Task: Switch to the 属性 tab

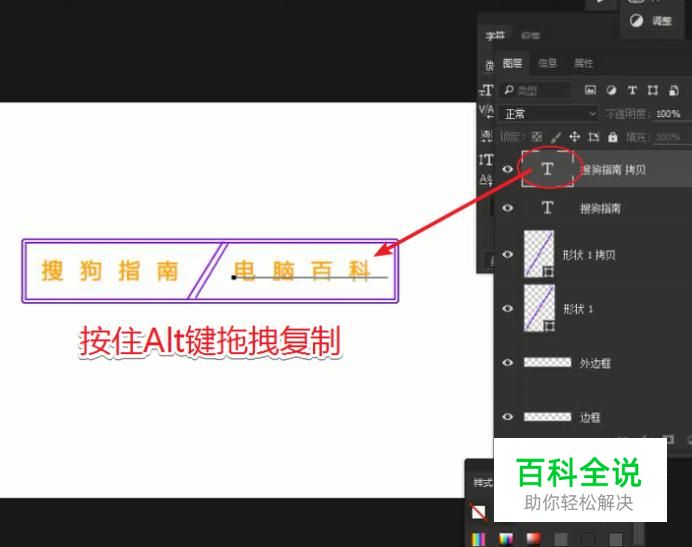Action: [x=583, y=63]
